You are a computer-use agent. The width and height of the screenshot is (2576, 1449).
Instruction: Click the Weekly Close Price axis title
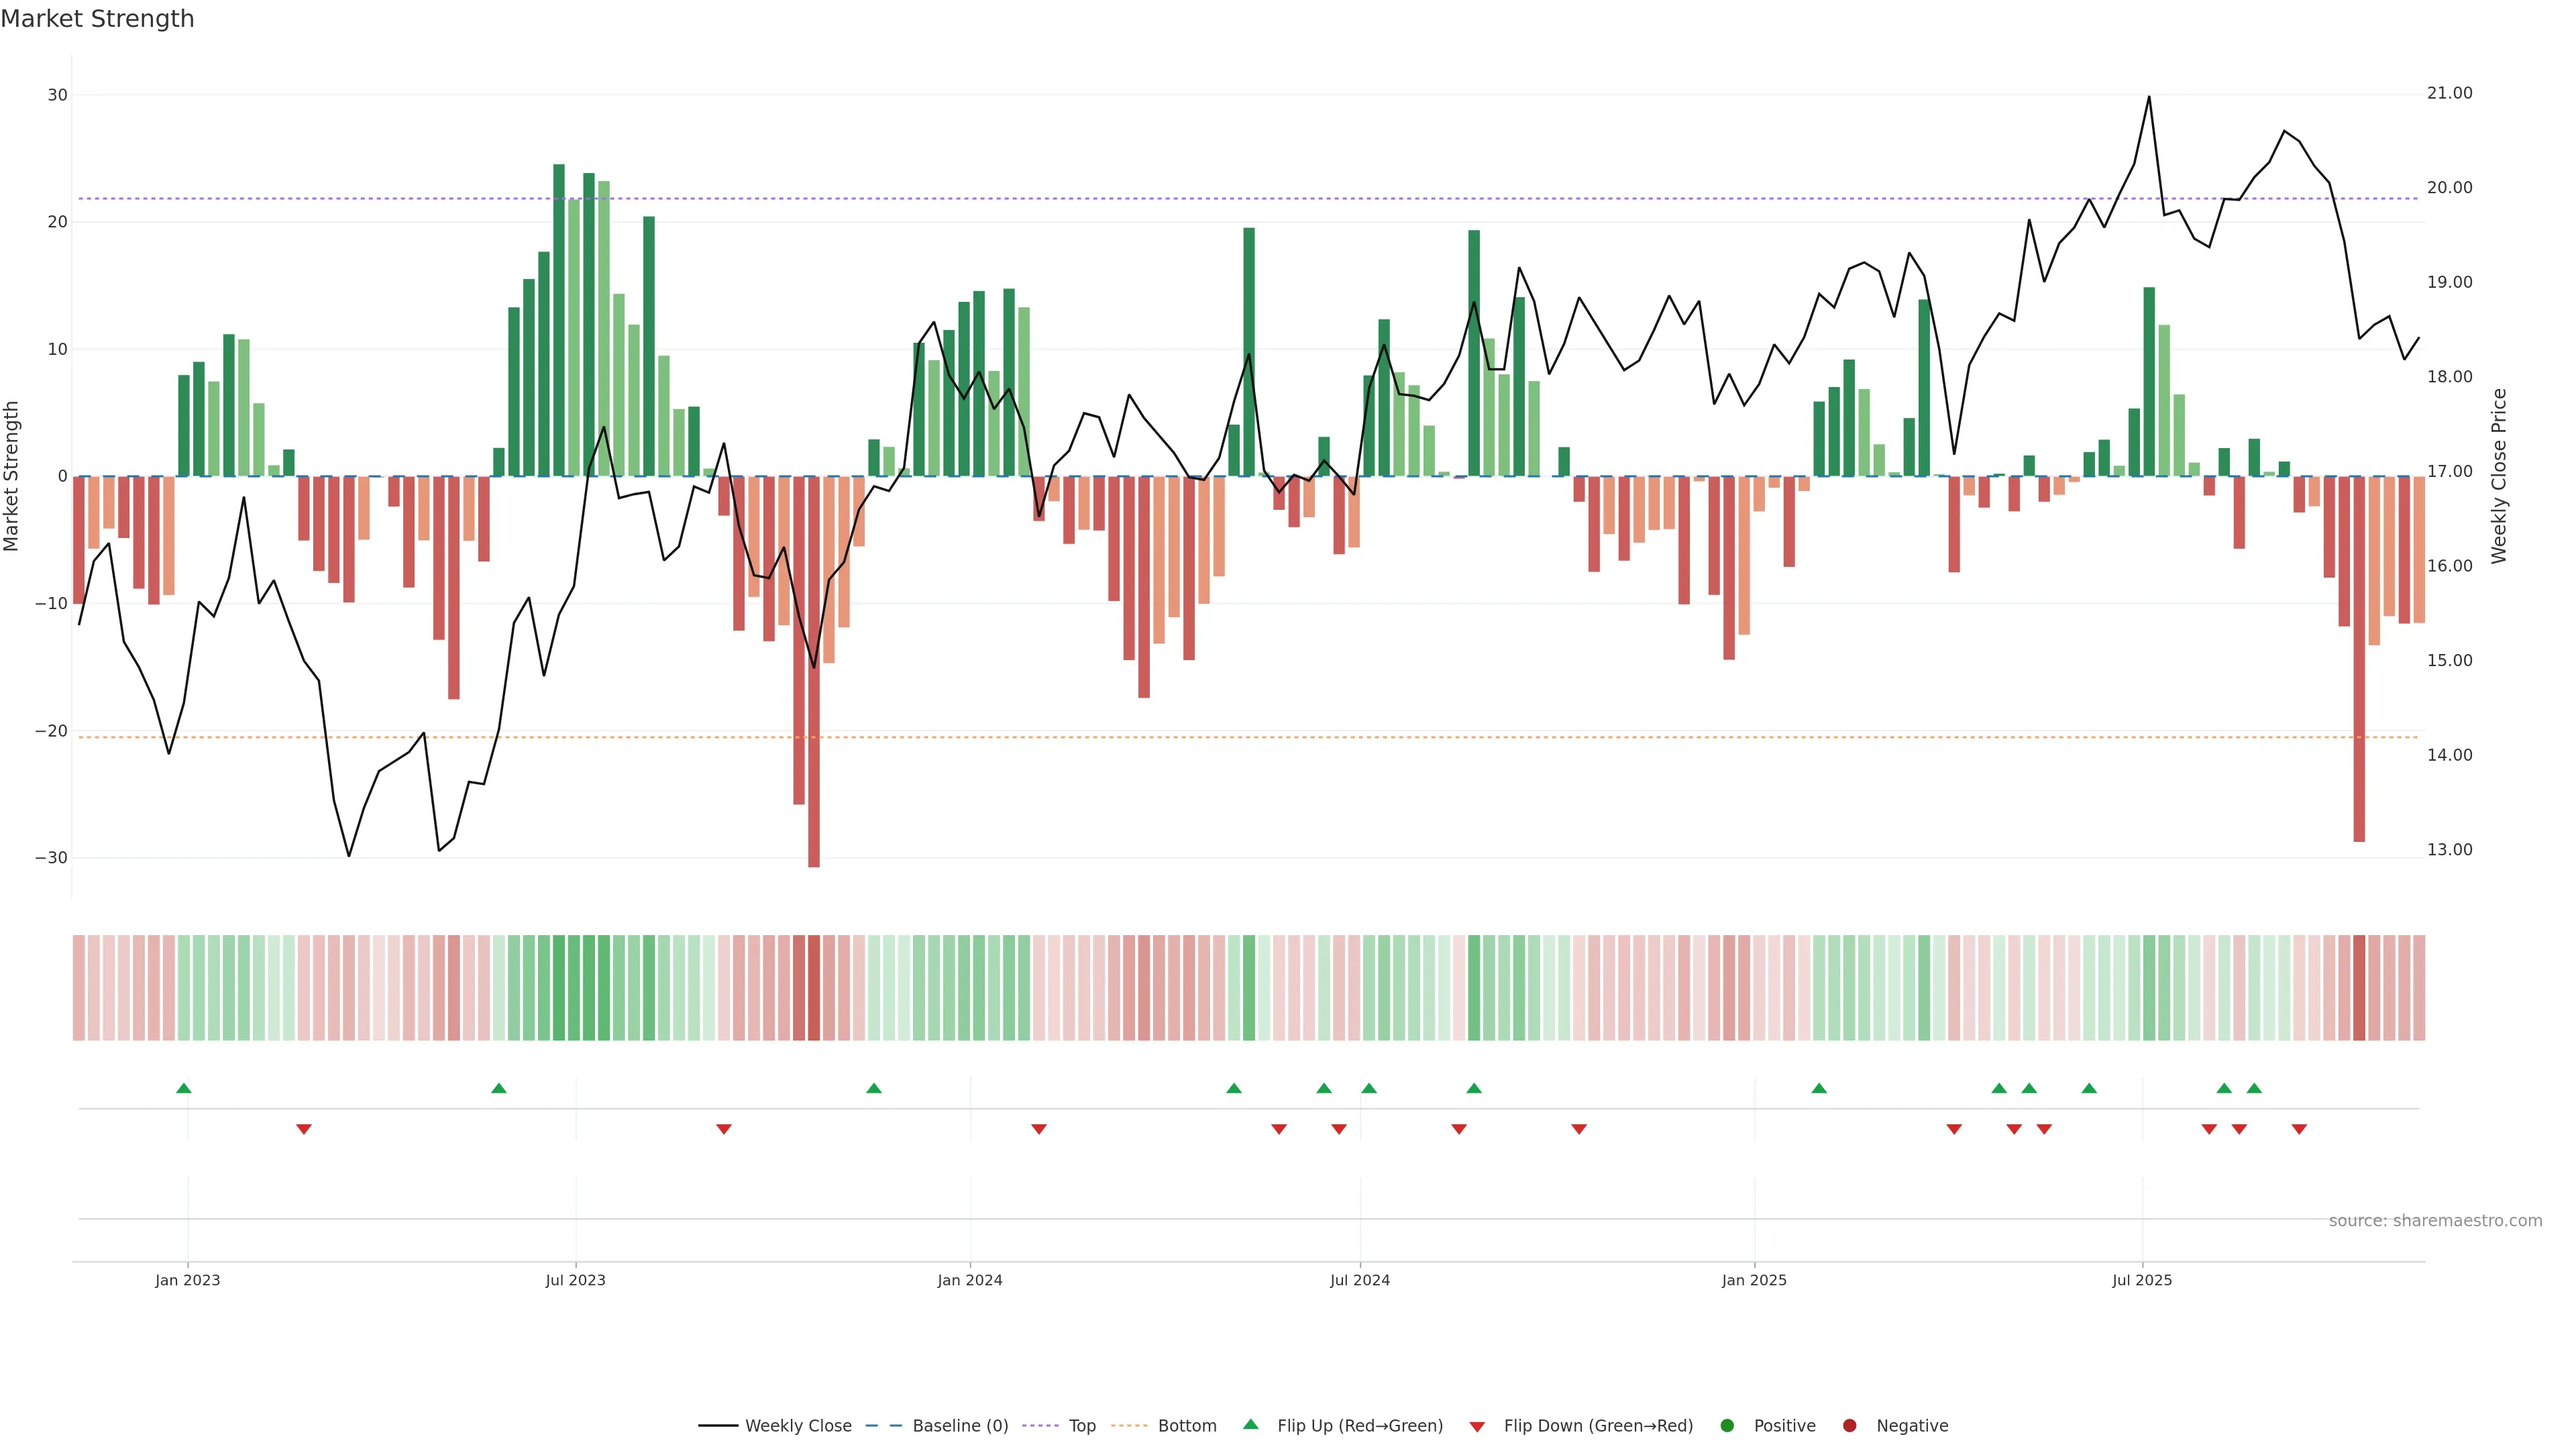(x=2499, y=476)
